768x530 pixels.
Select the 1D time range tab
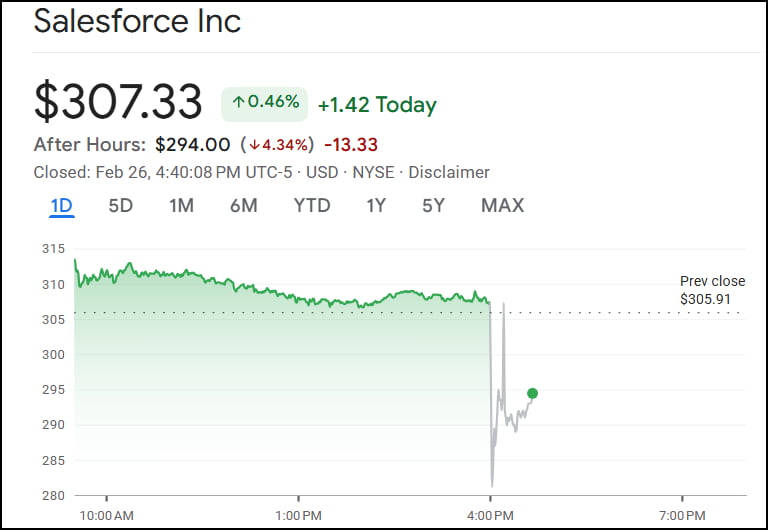click(x=62, y=206)
